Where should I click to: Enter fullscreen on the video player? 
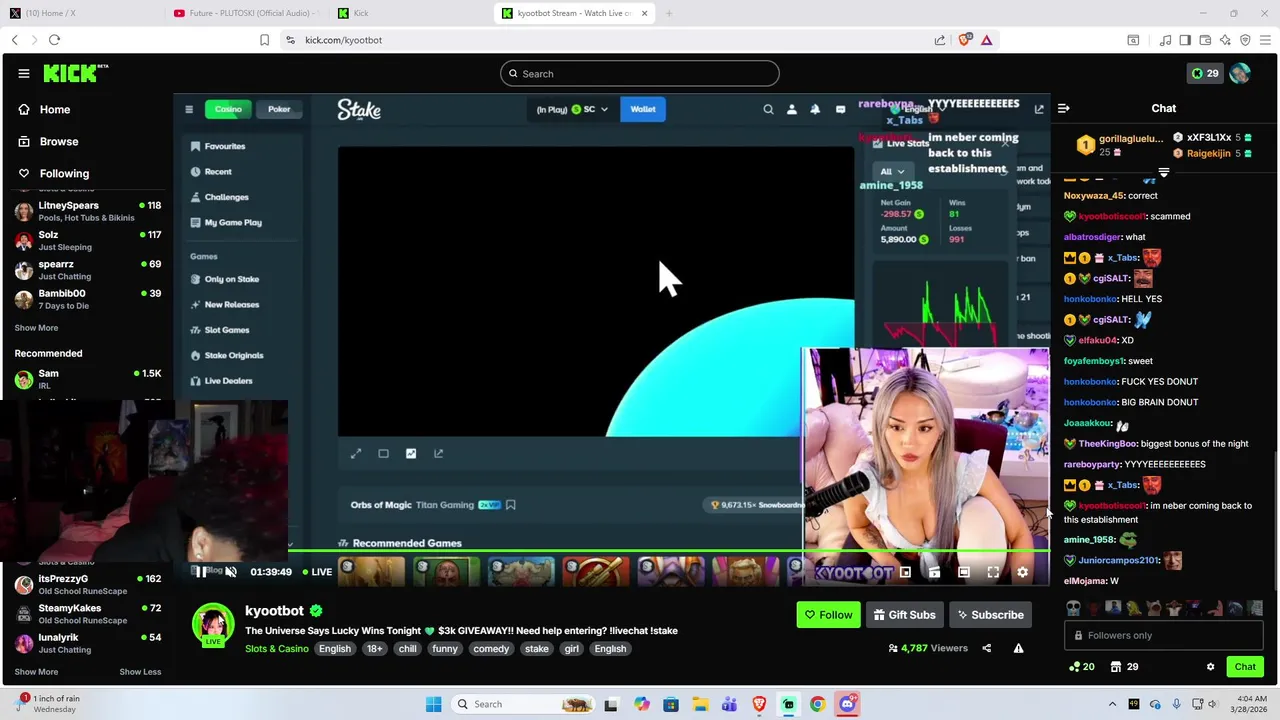tap(993, 572)
